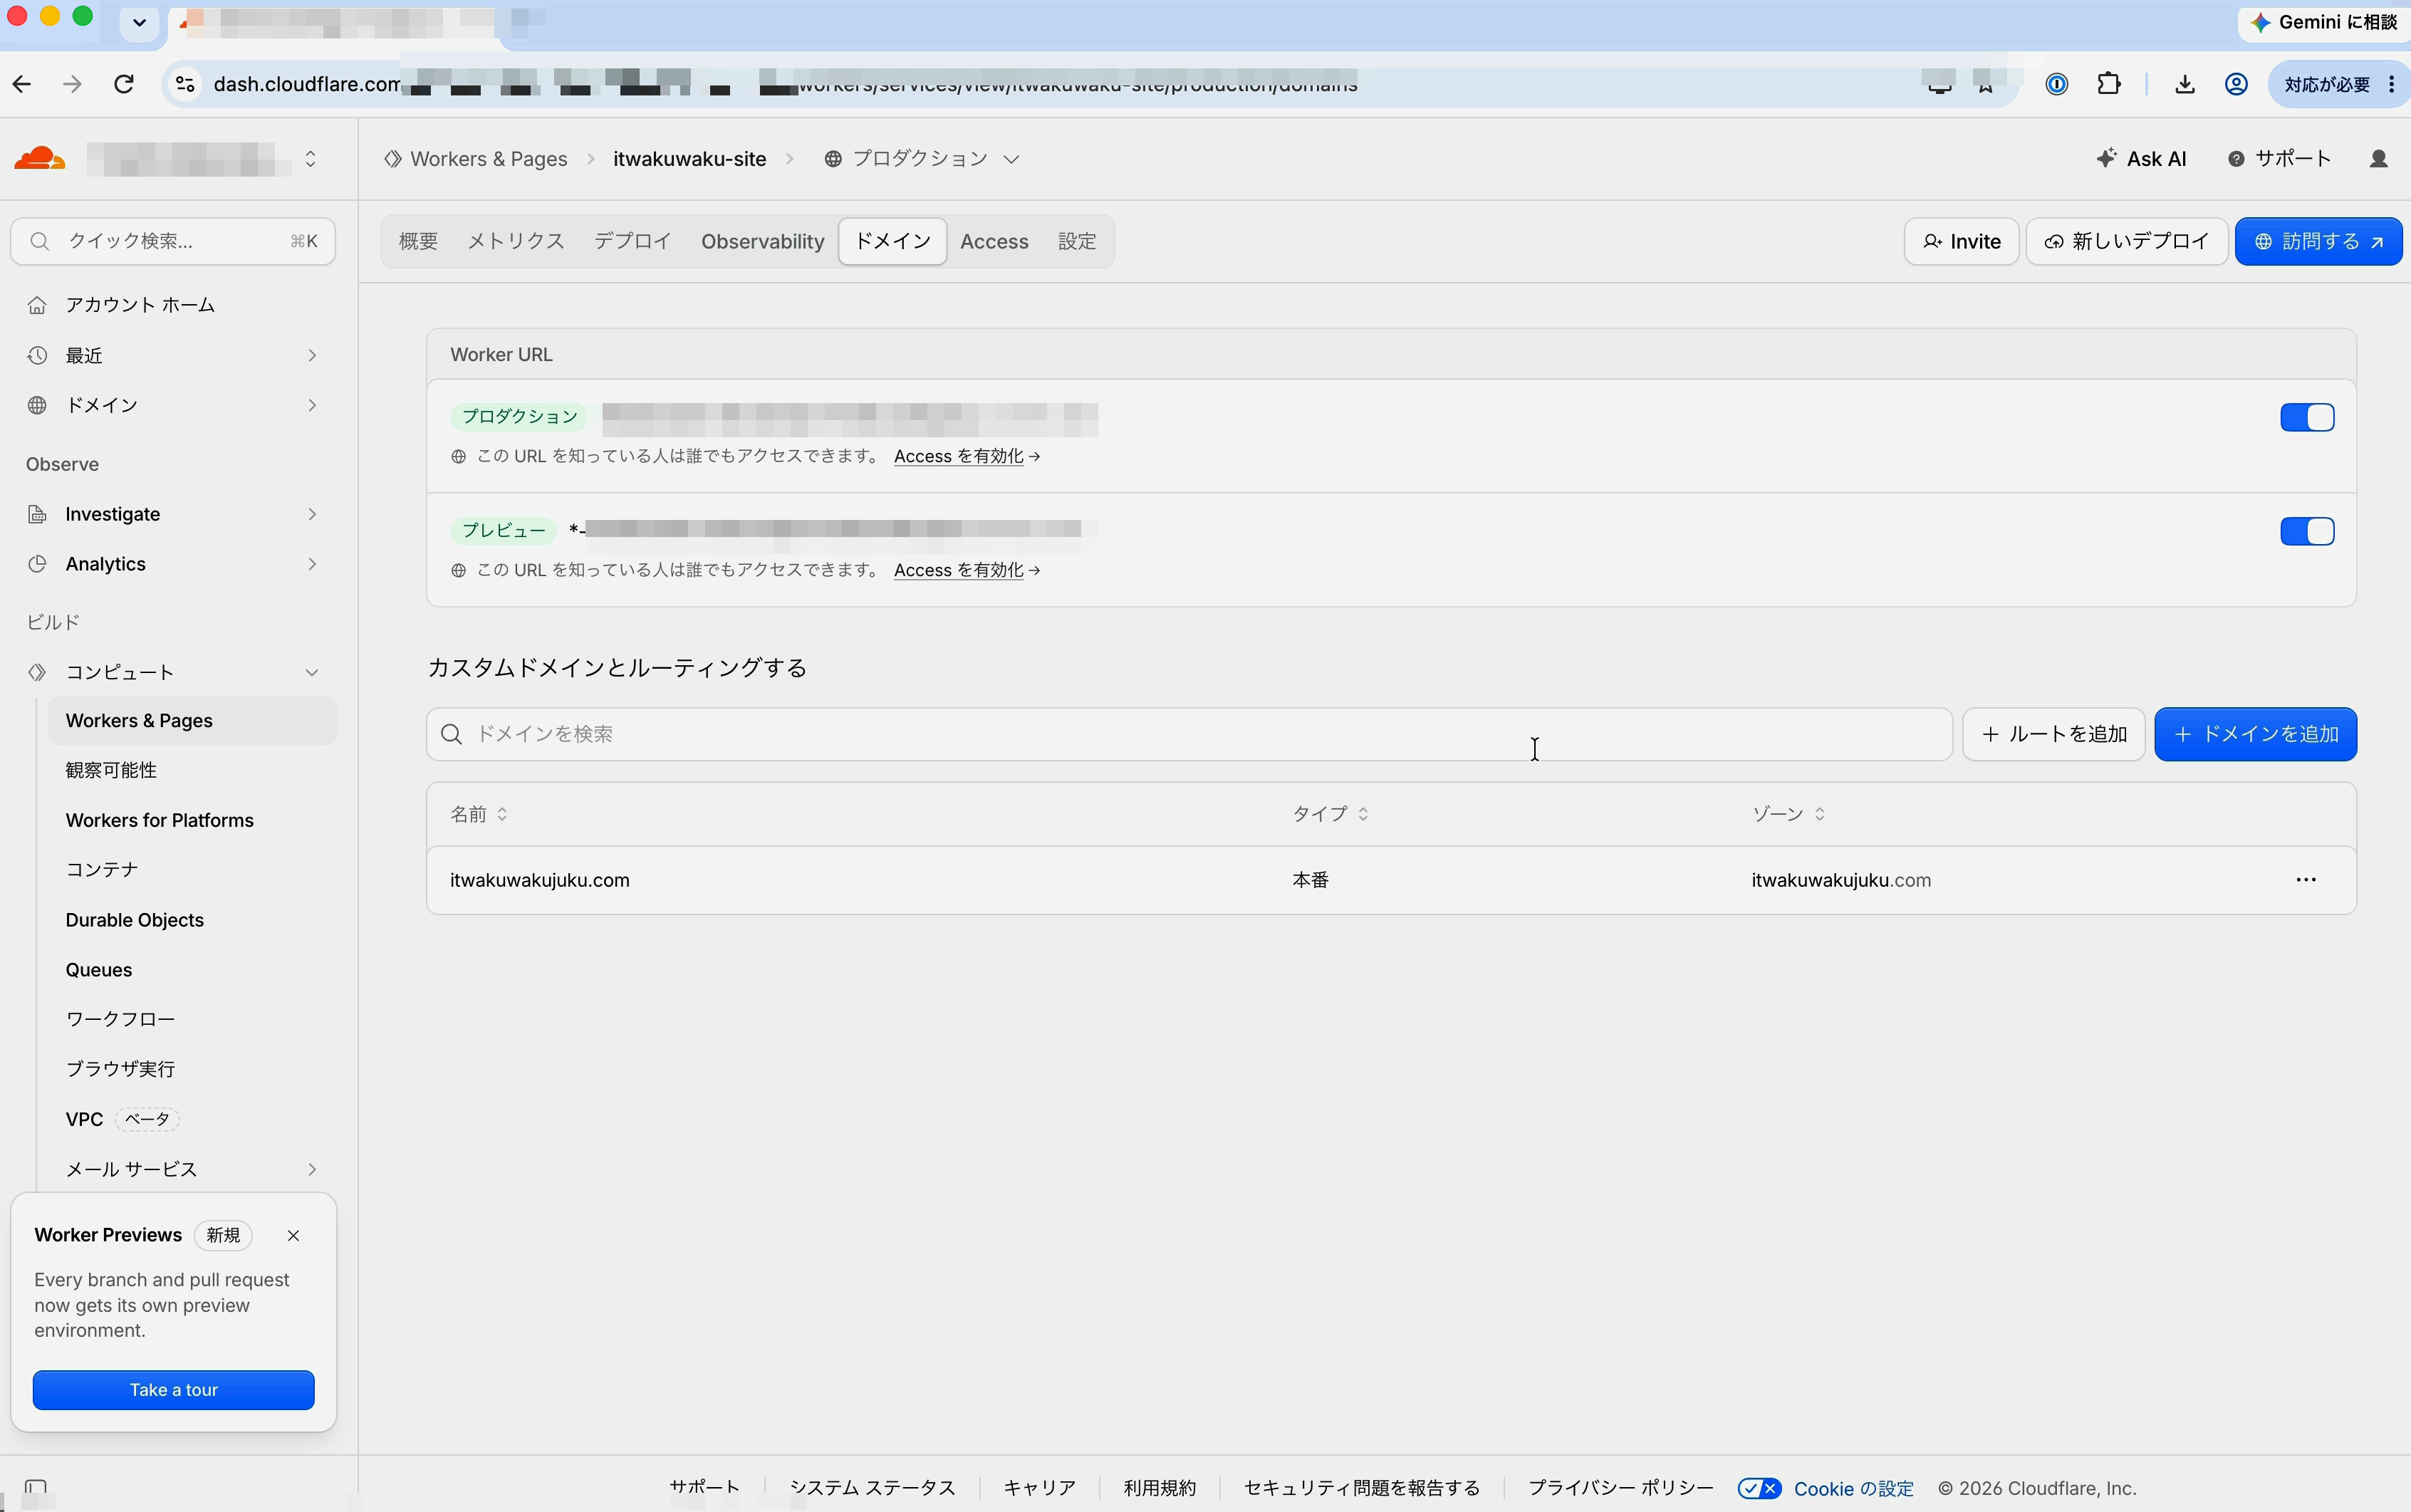The height and width of the screenshot is (1512, 2411).
Task: Collapse the sidebar panel icon
Action: pyautogui.click(x=36, y=1487)
